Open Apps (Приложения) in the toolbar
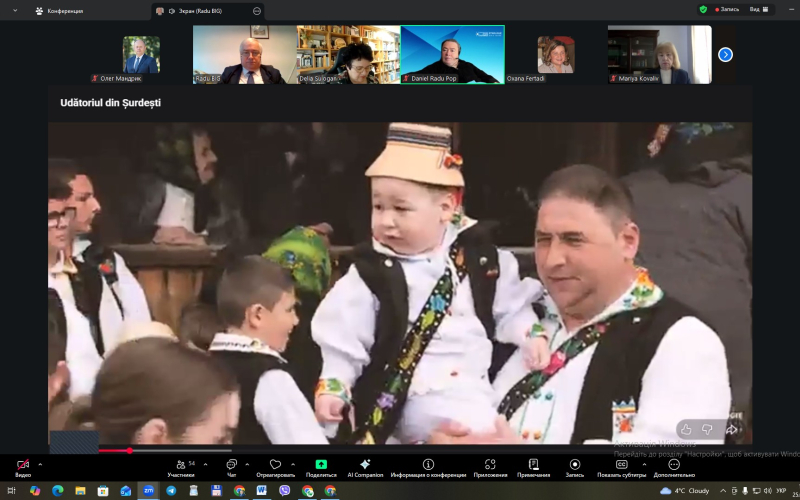 [x=490, y=465]
